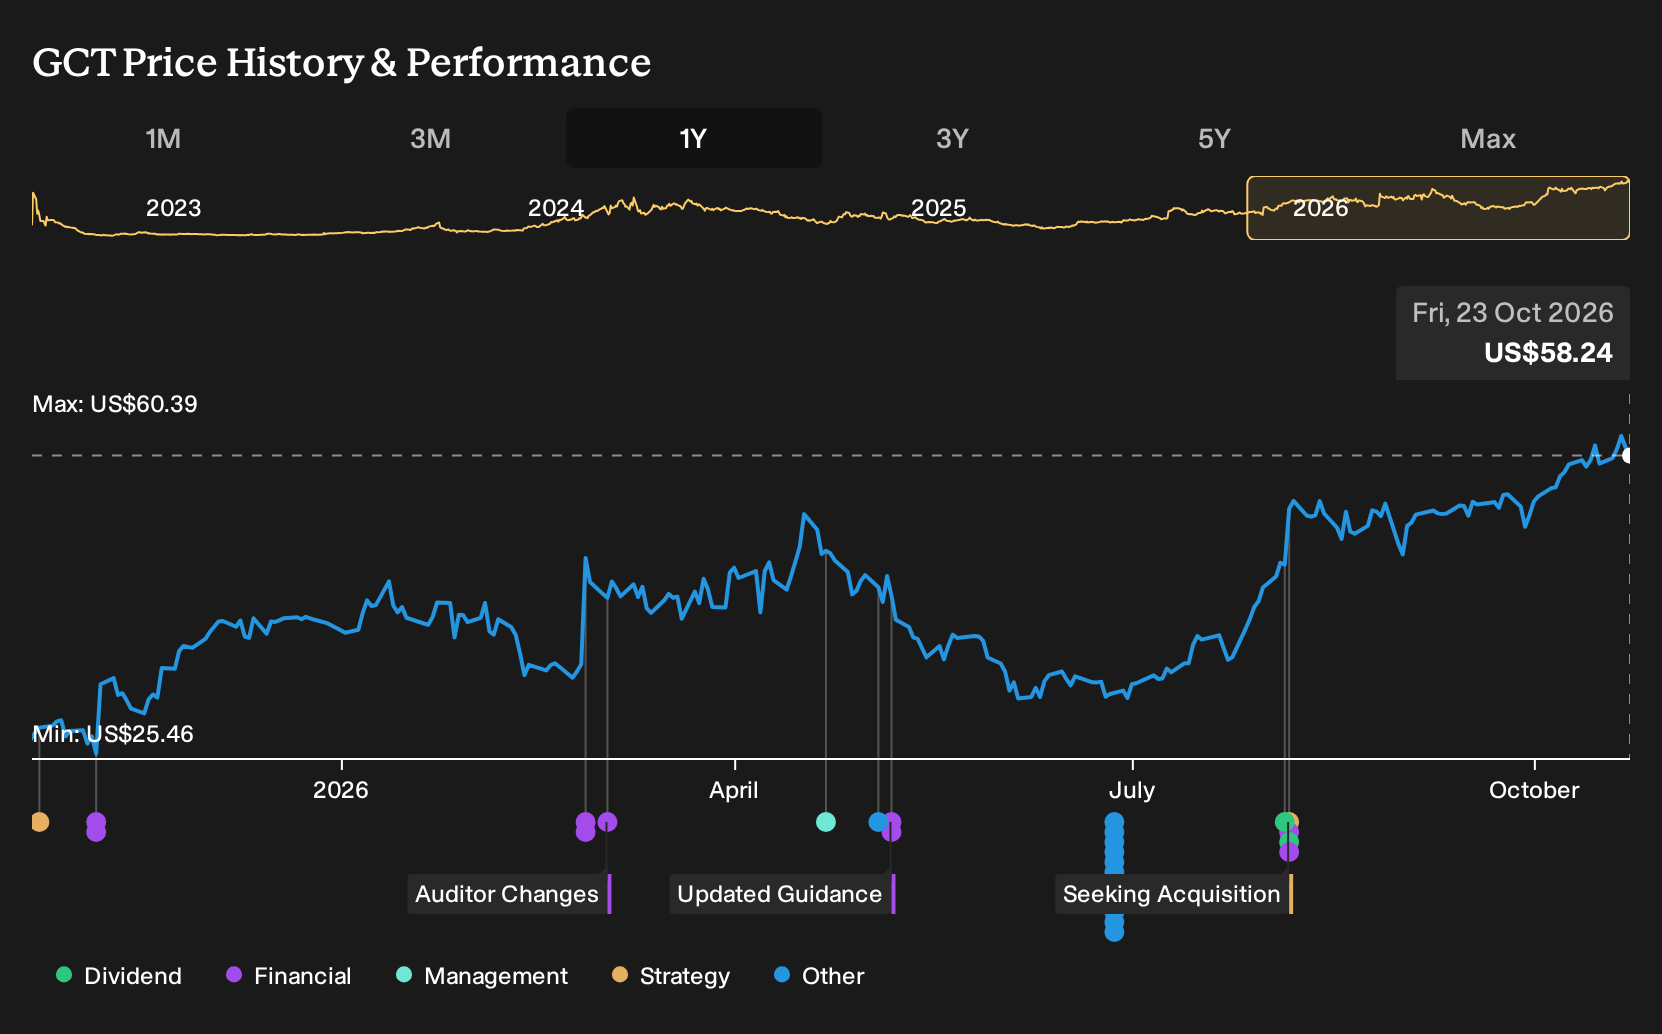This screenshot has height=1034, width=1662.
Task: Open the Auditor Changes event label
Action: click(509, 894)
